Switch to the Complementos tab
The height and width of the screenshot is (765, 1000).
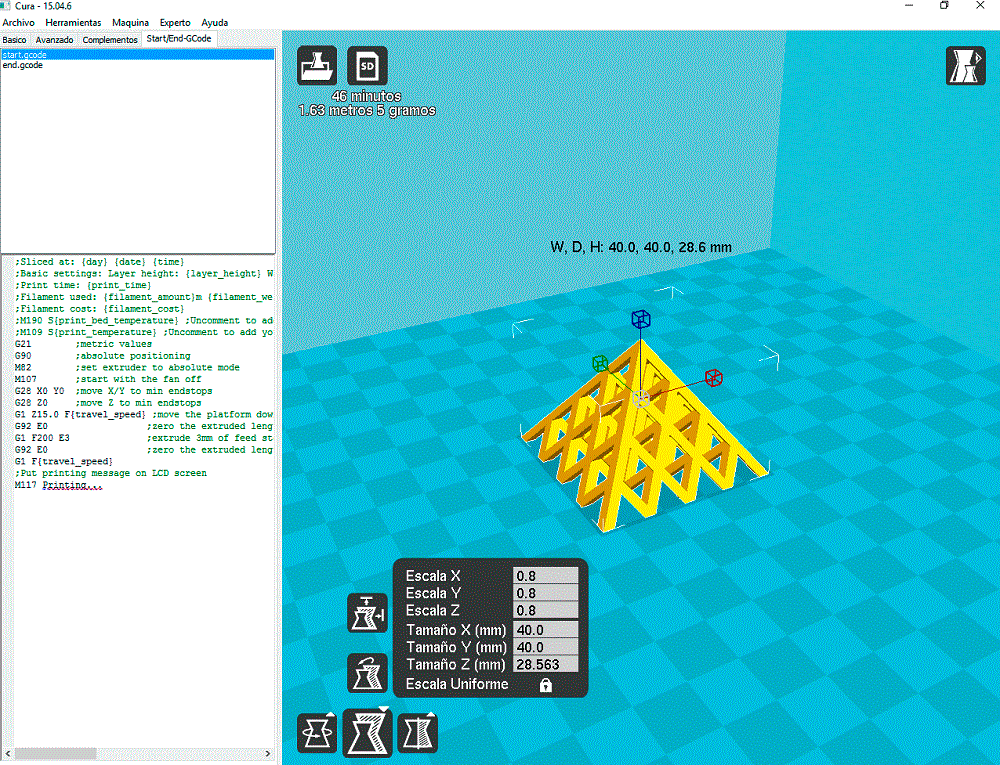tap(110, 40)
